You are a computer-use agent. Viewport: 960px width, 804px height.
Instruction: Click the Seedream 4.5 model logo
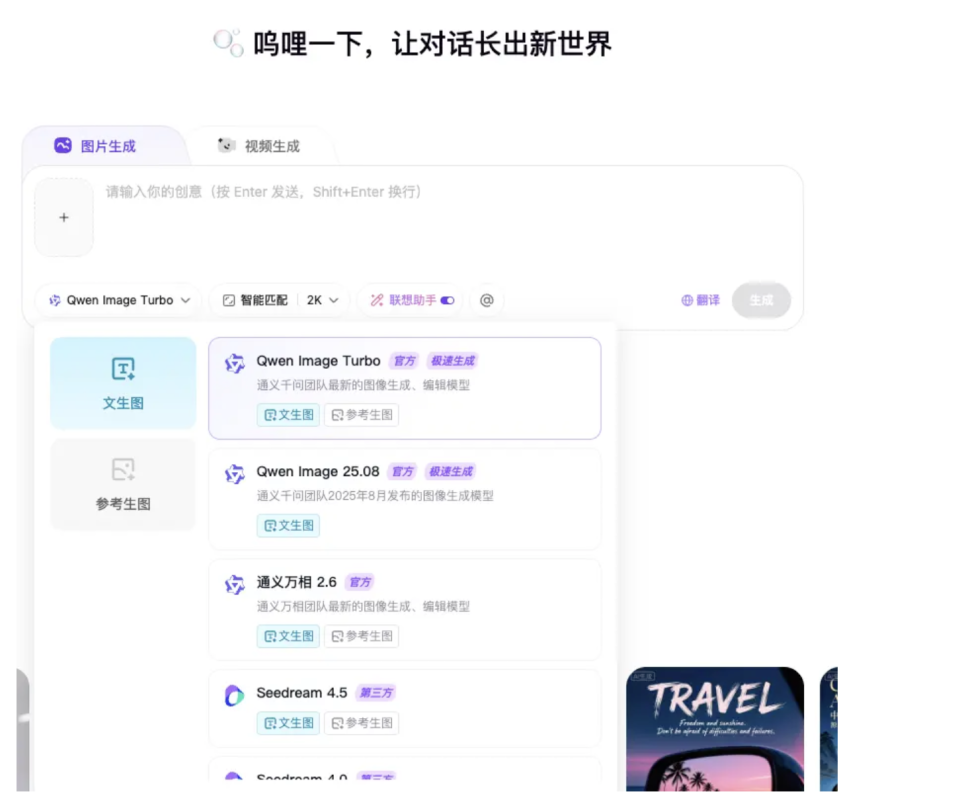234,692
